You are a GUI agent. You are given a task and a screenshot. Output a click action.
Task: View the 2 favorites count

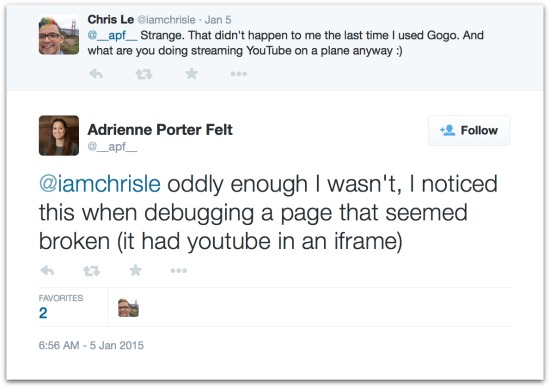[43, 313]
